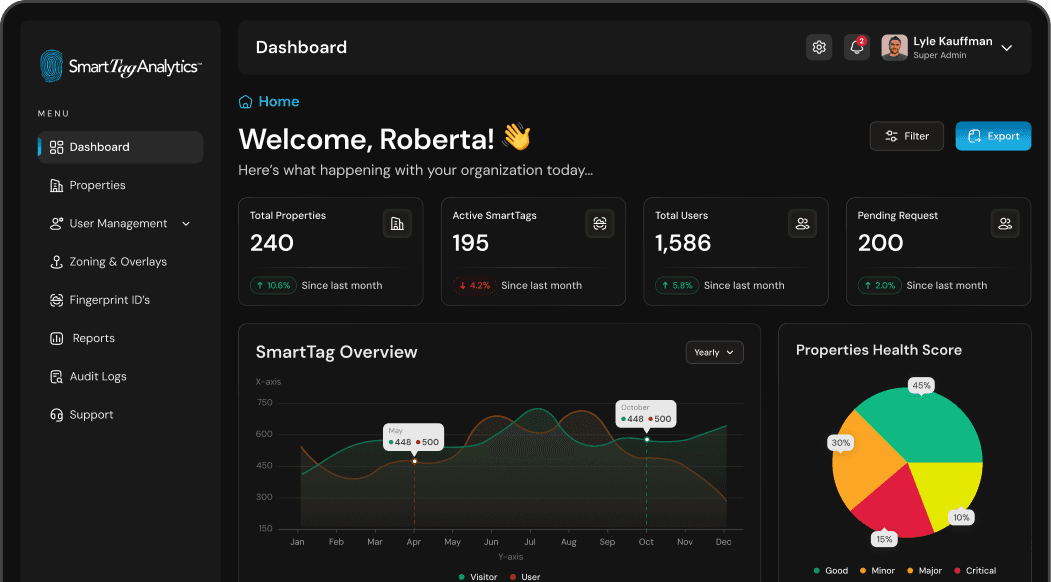
Task: Open the Reports section
Action: coord(91,338)
